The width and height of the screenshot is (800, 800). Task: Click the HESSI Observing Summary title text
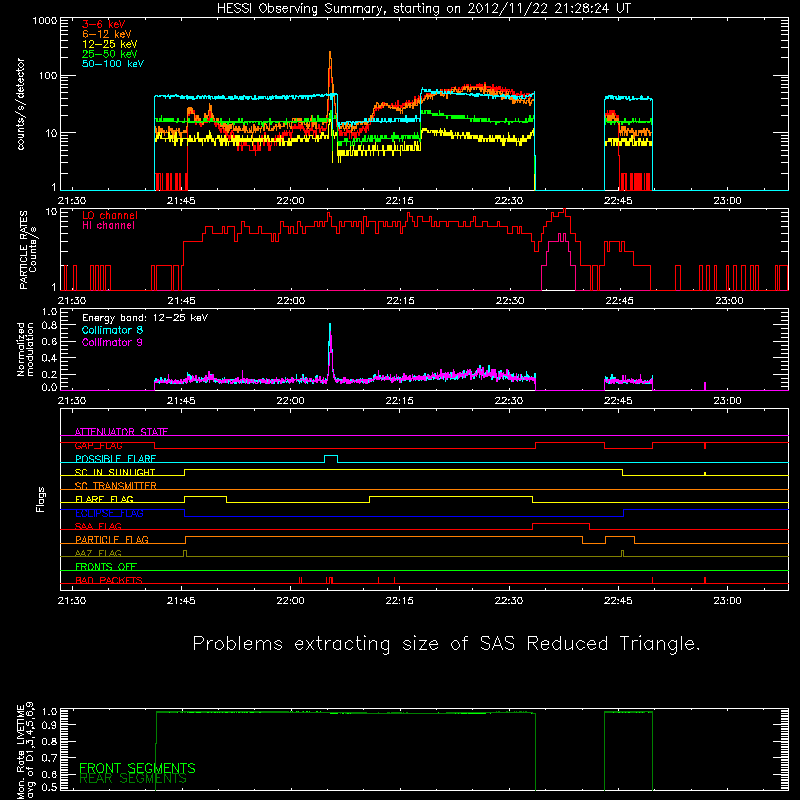(x=423, y=9)
